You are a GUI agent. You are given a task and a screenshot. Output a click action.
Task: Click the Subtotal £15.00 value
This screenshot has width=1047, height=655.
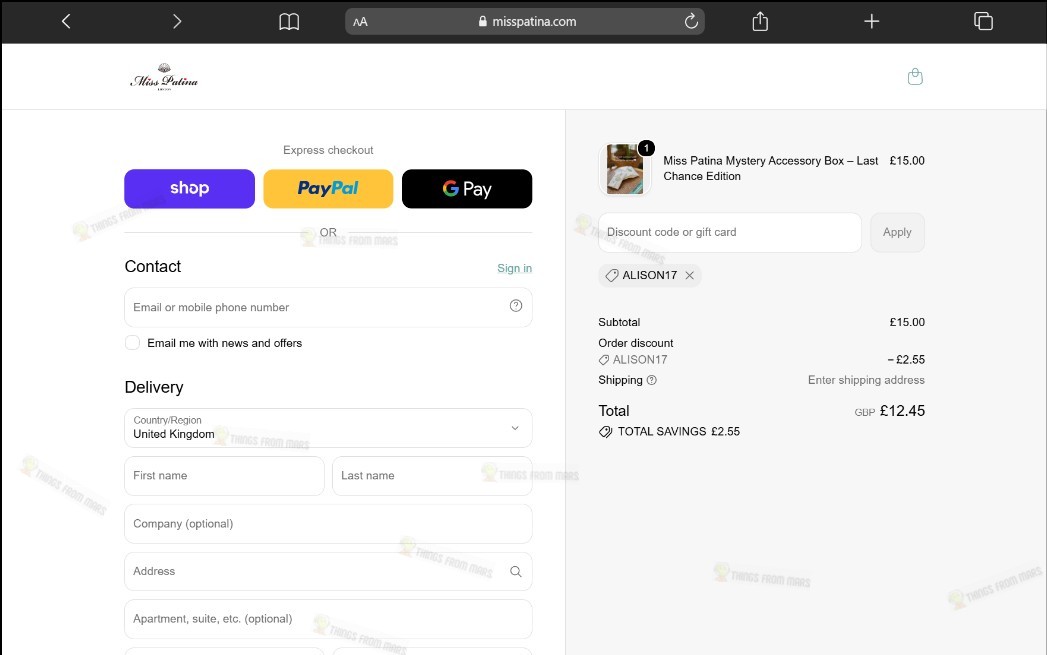click(x=907, y=322)
